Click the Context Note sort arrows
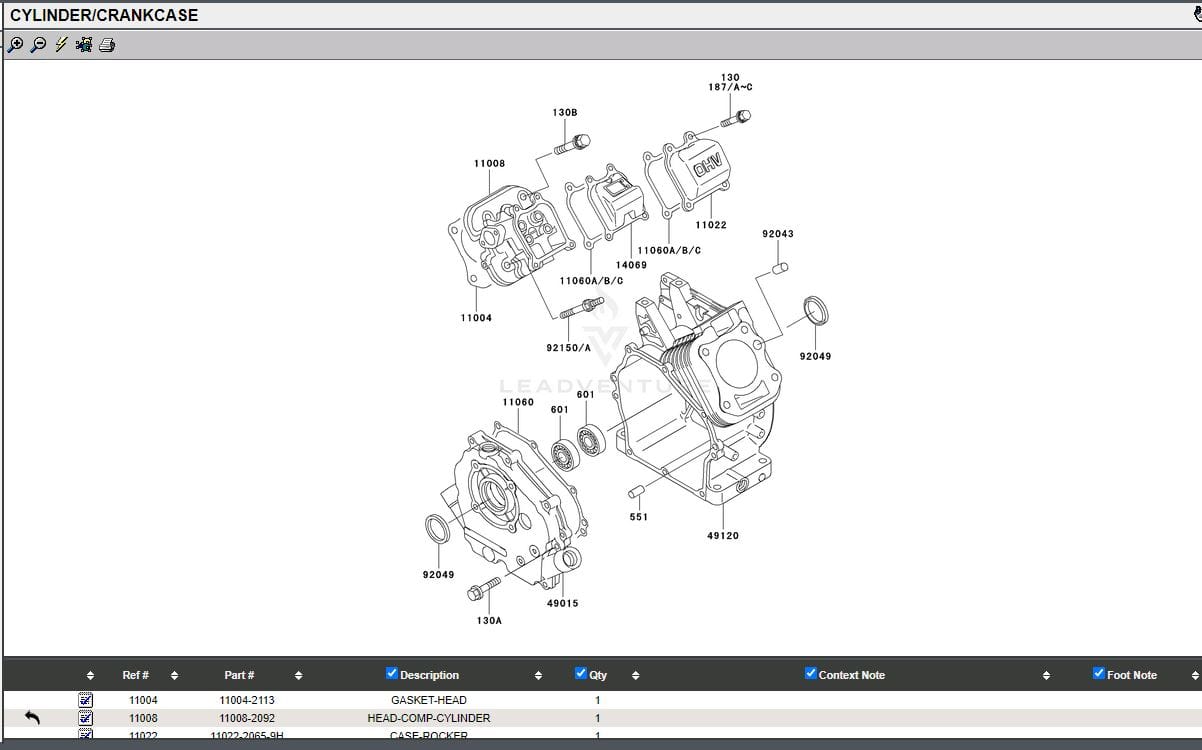 (1046, 675)
